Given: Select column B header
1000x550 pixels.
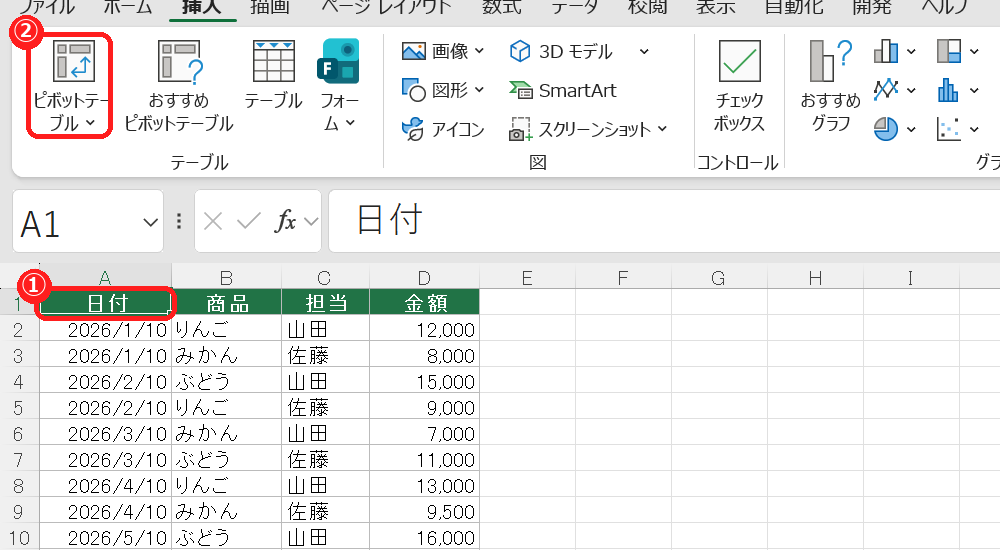Looking at the screenshot, I should [226, 278].
